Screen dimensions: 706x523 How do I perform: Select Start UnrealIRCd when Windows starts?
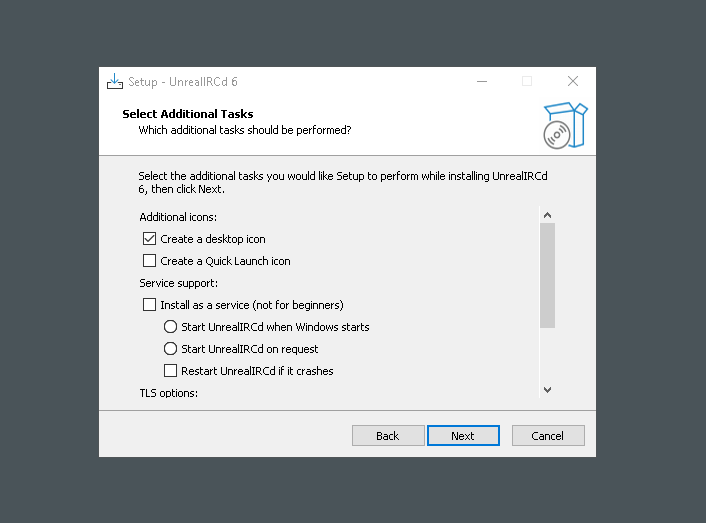(x=170, y=327)
